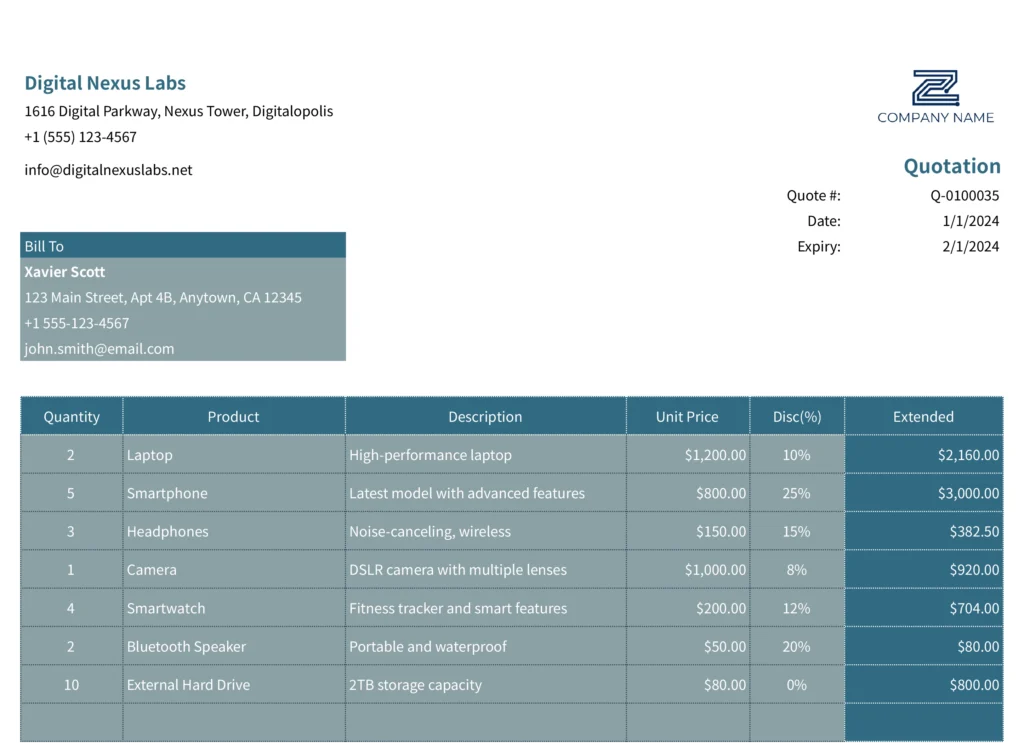Image resolution: width=1024 pixels, height=743 pixels.
Task: Click the Camera quantity 1 cell
Action: (71, 569)
